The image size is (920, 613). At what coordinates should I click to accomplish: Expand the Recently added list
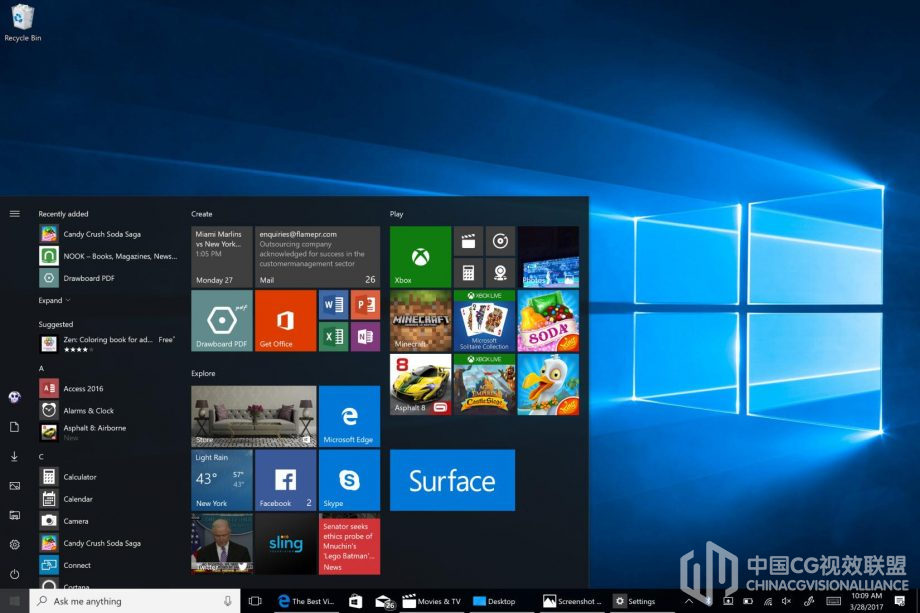tap(54, 300)
